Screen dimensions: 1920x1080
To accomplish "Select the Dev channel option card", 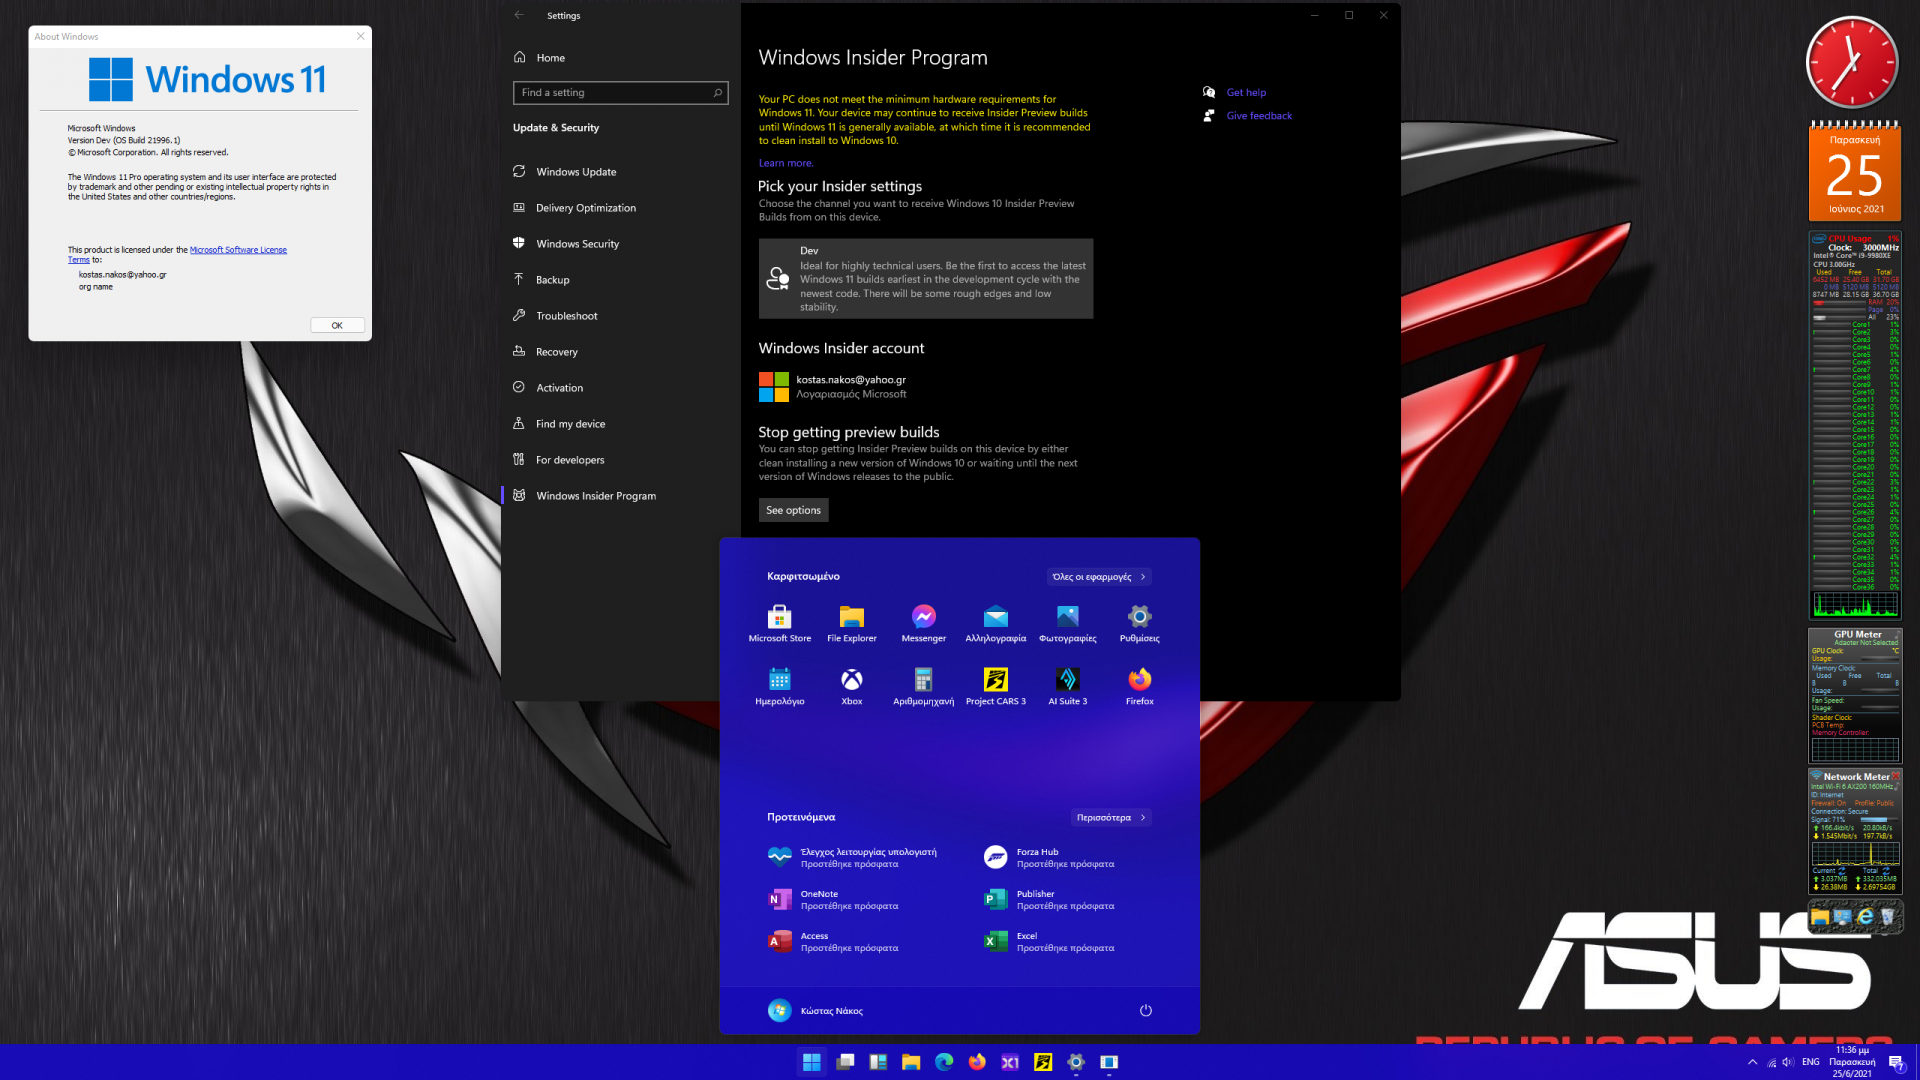I will pos(925,279).
